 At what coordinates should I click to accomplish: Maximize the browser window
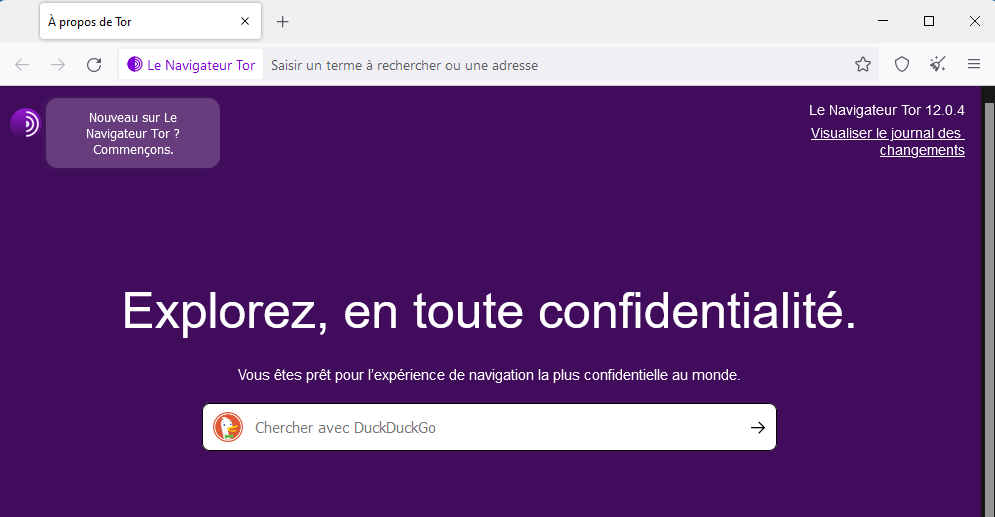pyautogui.click(x=929, y=21)
